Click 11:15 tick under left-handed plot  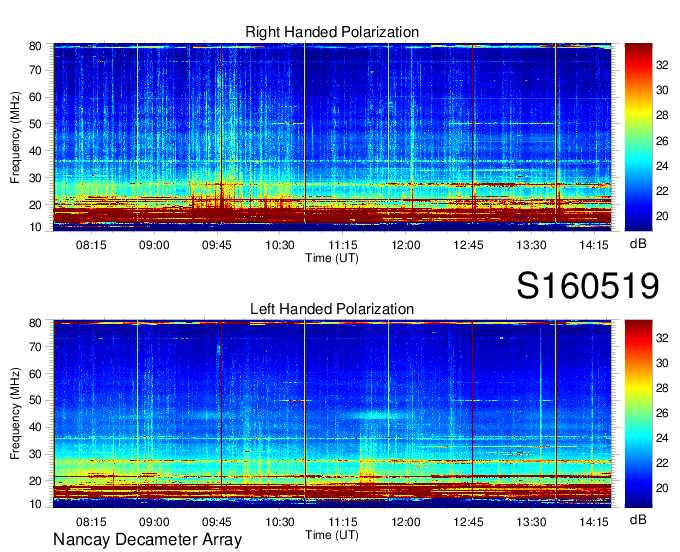pyautogui.click(x=343, y=522)
